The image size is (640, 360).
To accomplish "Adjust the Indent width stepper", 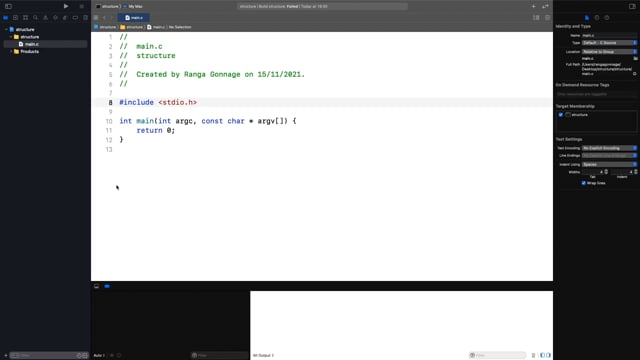I will (x=636, y=172).
